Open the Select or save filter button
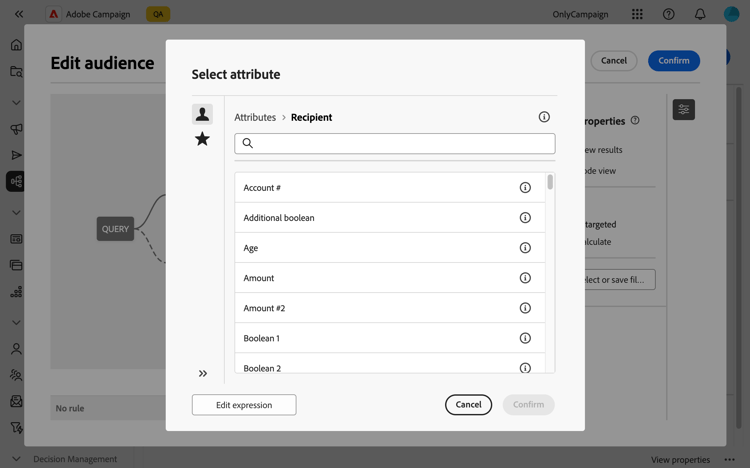The height and width of the screenshot is (468, 750). [x=619, y=279]
